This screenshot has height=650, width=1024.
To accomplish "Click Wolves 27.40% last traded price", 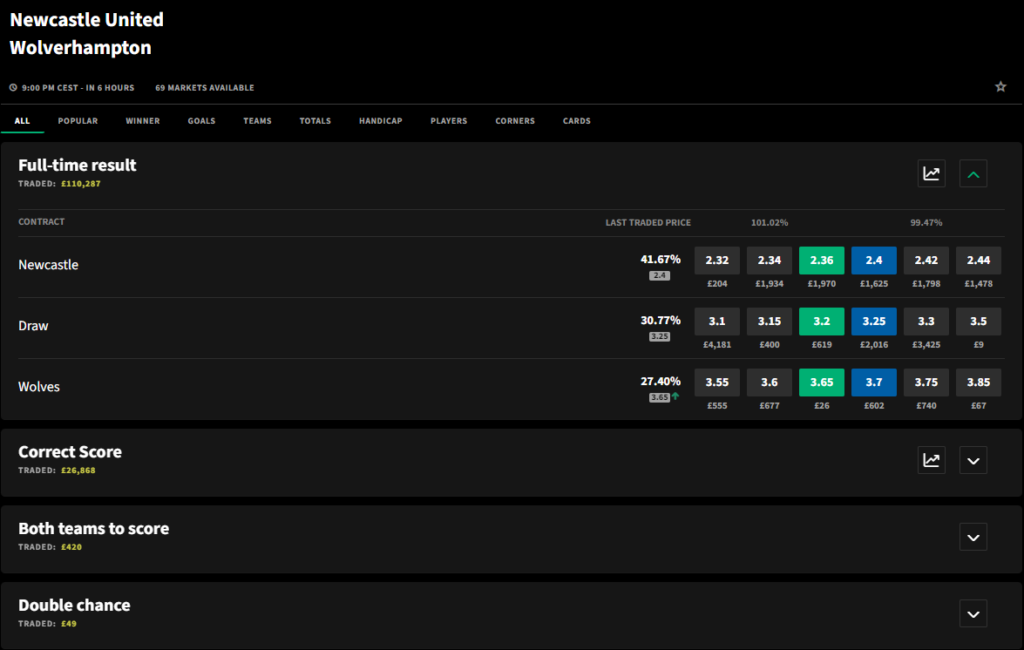I will (660, 381).
